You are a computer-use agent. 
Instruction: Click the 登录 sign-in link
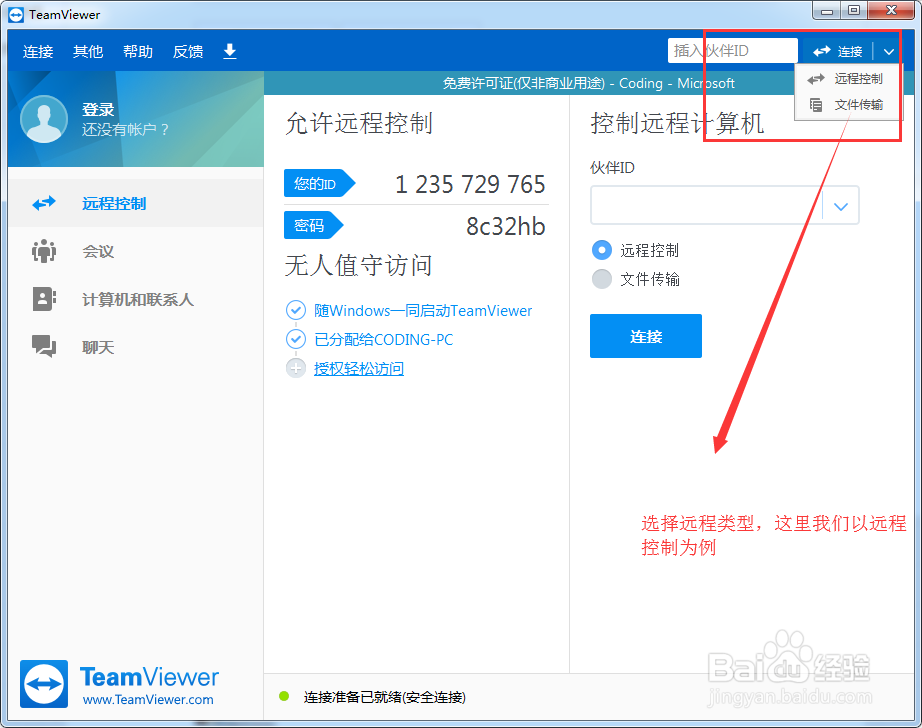tap(98, 109)
